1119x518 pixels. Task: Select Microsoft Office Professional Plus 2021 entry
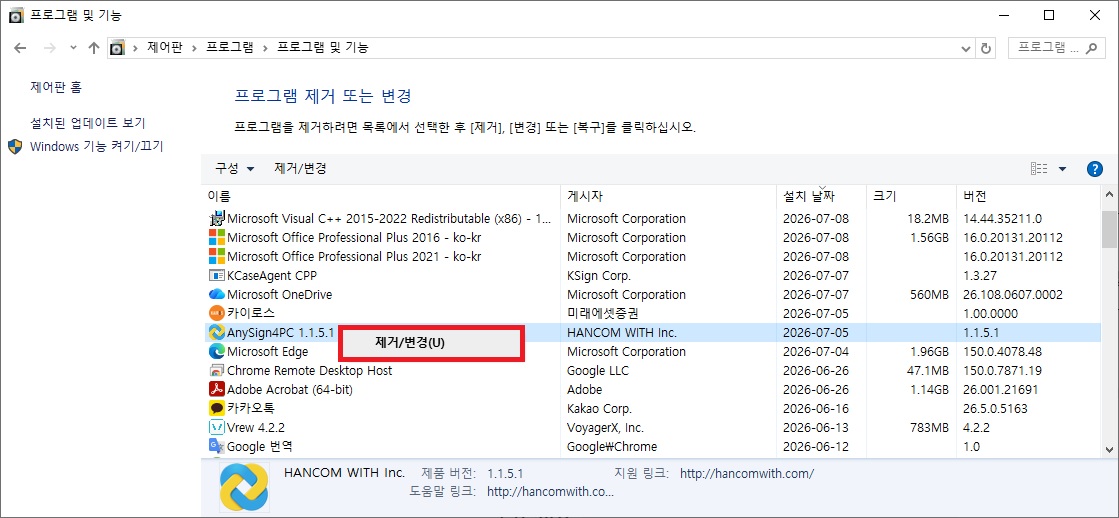click(x=652, y=256)
